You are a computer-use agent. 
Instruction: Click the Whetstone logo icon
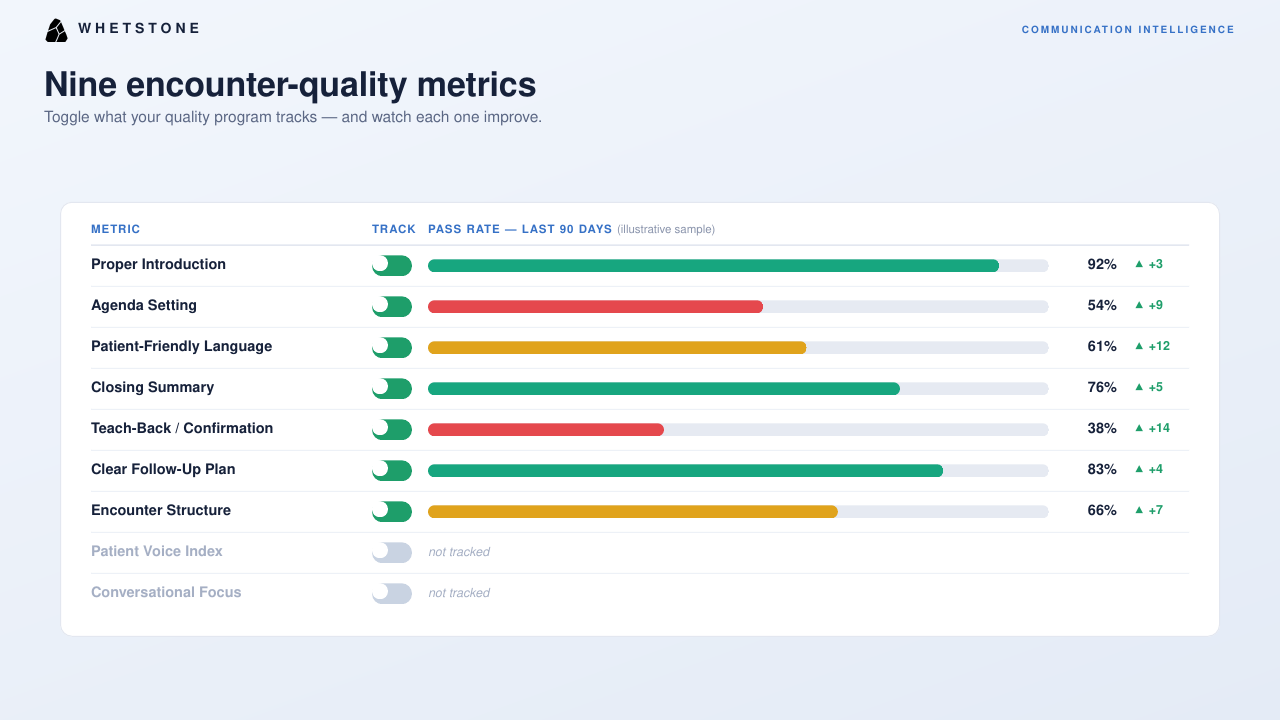pos(56,30)
